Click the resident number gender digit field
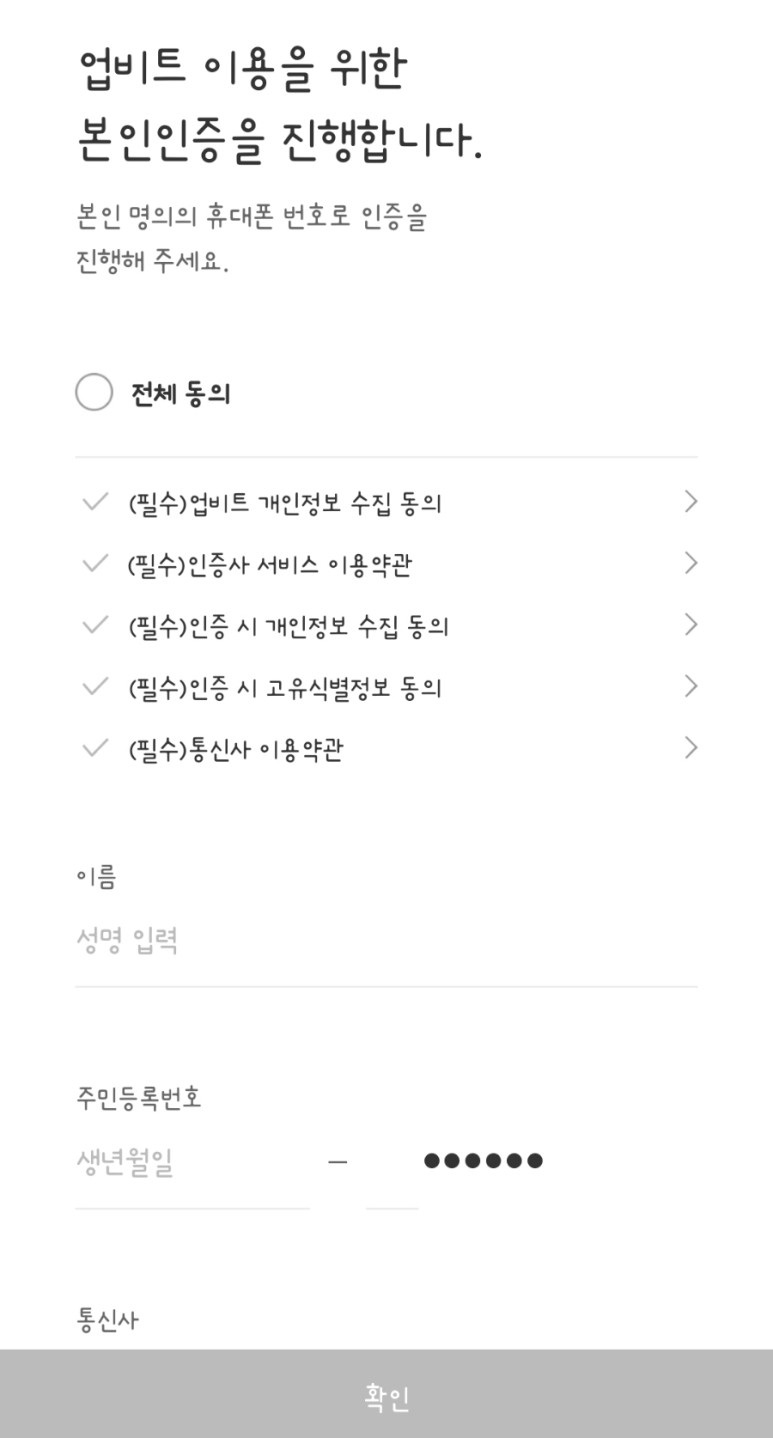 coord(391,1163)
